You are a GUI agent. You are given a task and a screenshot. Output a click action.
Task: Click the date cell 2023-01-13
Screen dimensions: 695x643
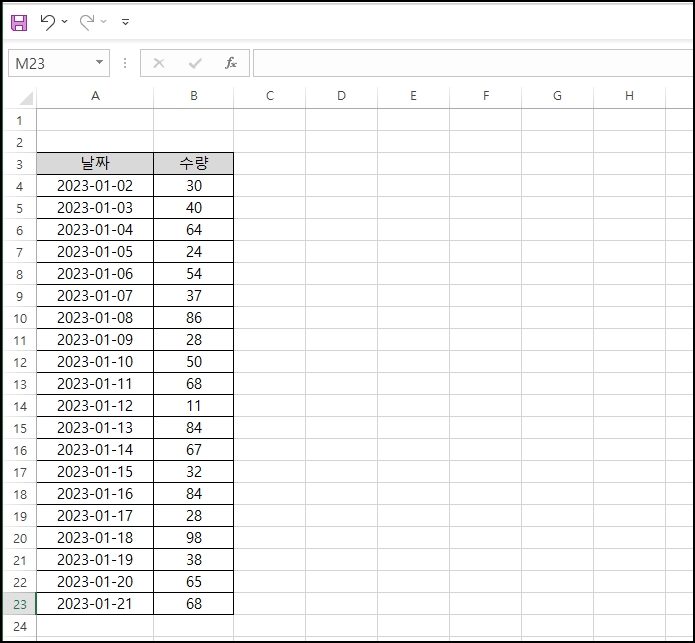95,428
